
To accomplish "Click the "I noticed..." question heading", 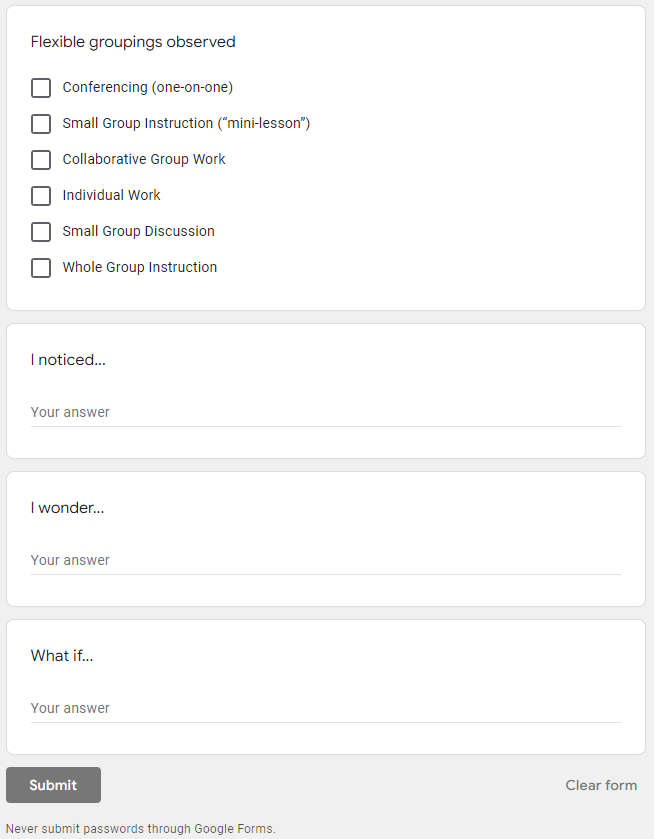I will coord(68,360).
